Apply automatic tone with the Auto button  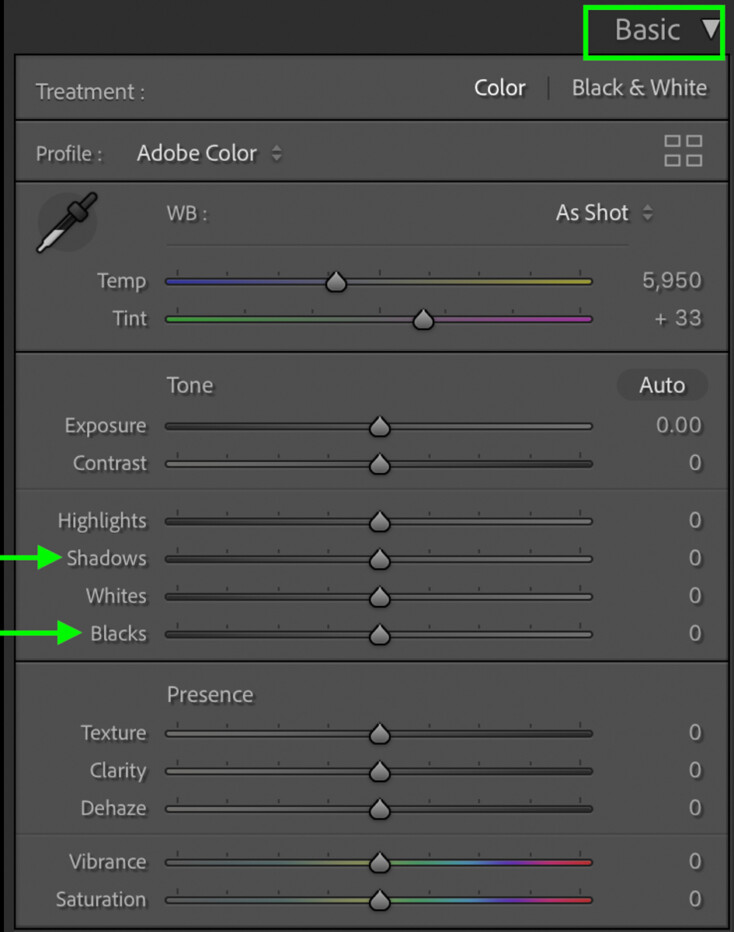click(662, 385)
